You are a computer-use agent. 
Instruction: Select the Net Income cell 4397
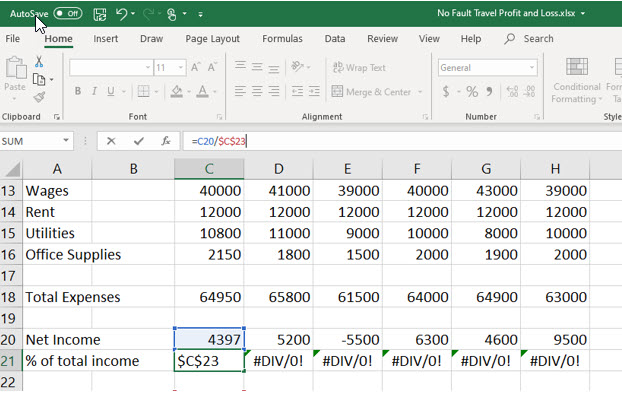(209, 339)
